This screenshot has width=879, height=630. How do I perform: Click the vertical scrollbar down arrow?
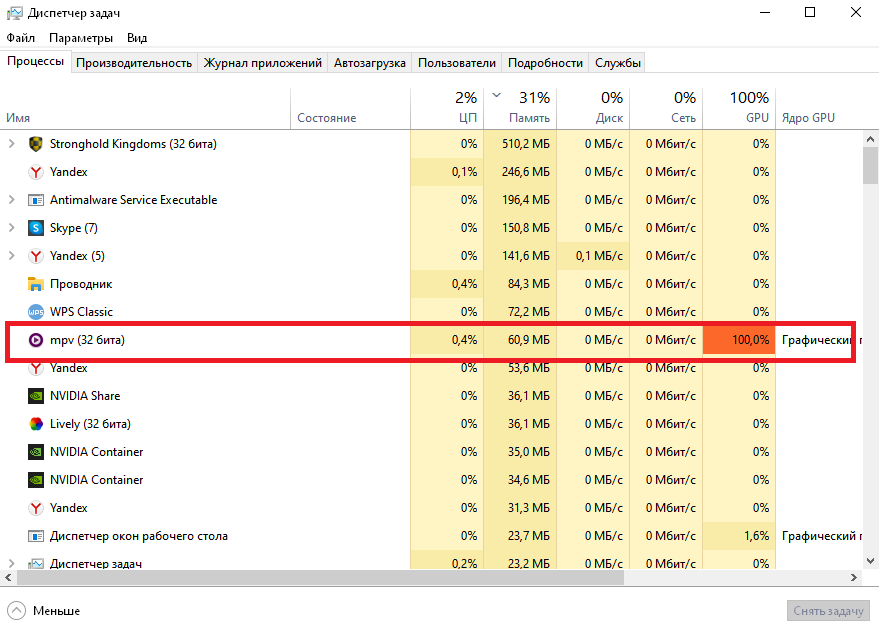pos(871,561)
